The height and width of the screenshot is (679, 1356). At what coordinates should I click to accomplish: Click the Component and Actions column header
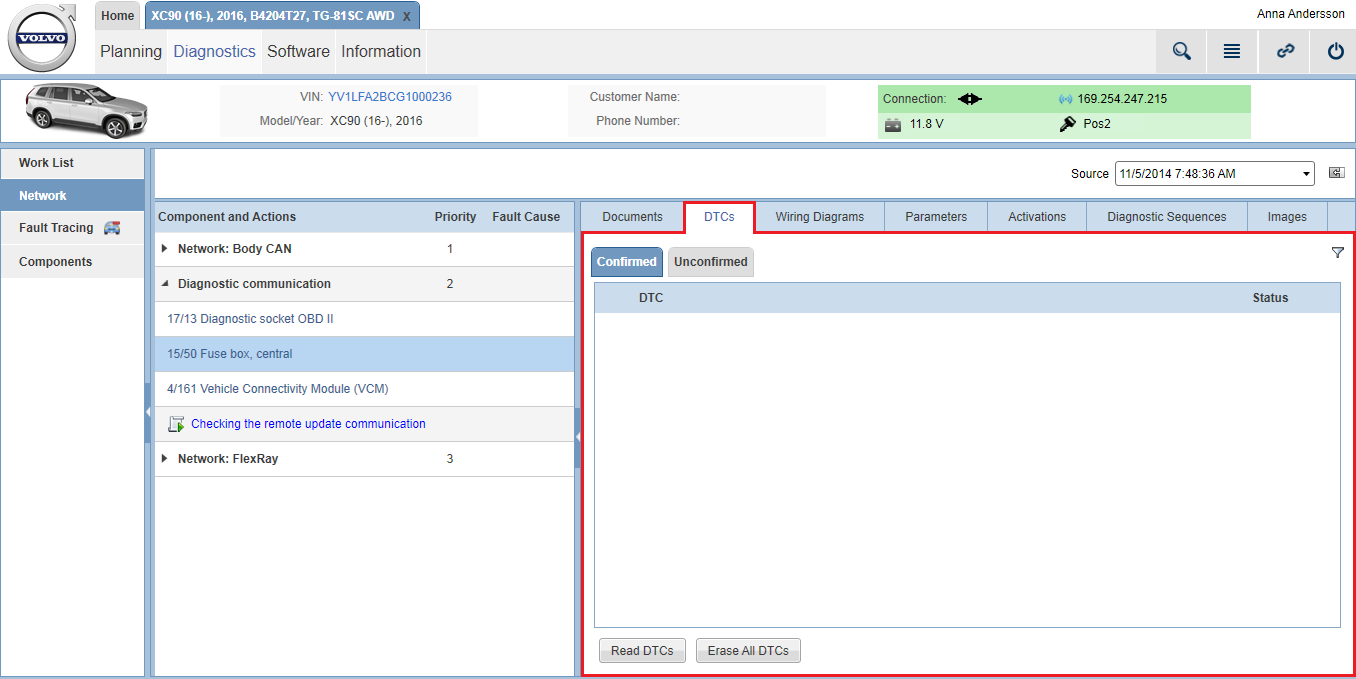(x=227, y=217)
